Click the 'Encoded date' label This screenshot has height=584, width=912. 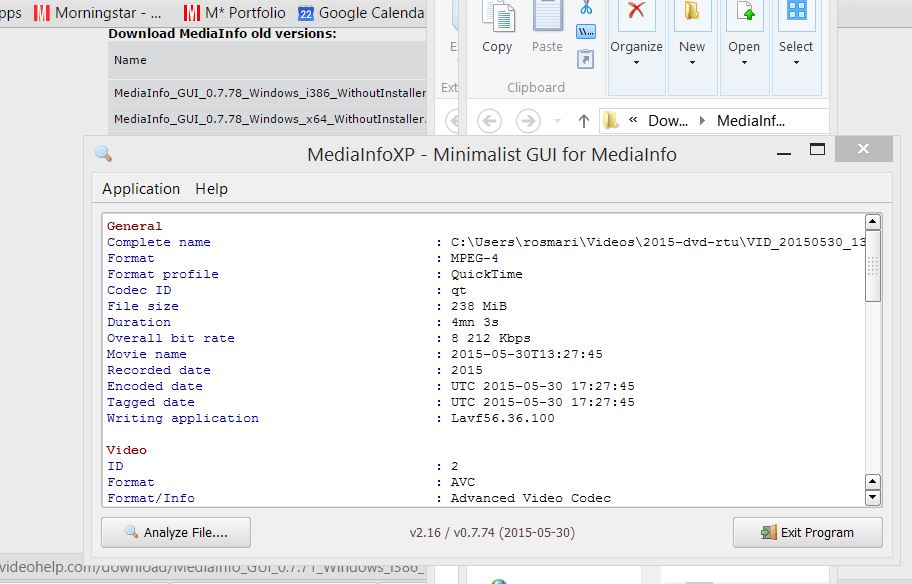[x=155, y=386]
